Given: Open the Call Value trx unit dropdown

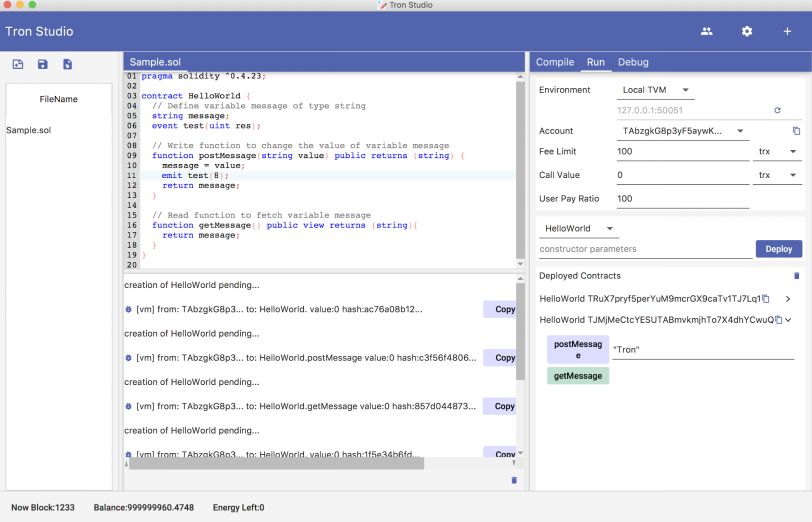Looking at the screenshot, I should (777, 175).
